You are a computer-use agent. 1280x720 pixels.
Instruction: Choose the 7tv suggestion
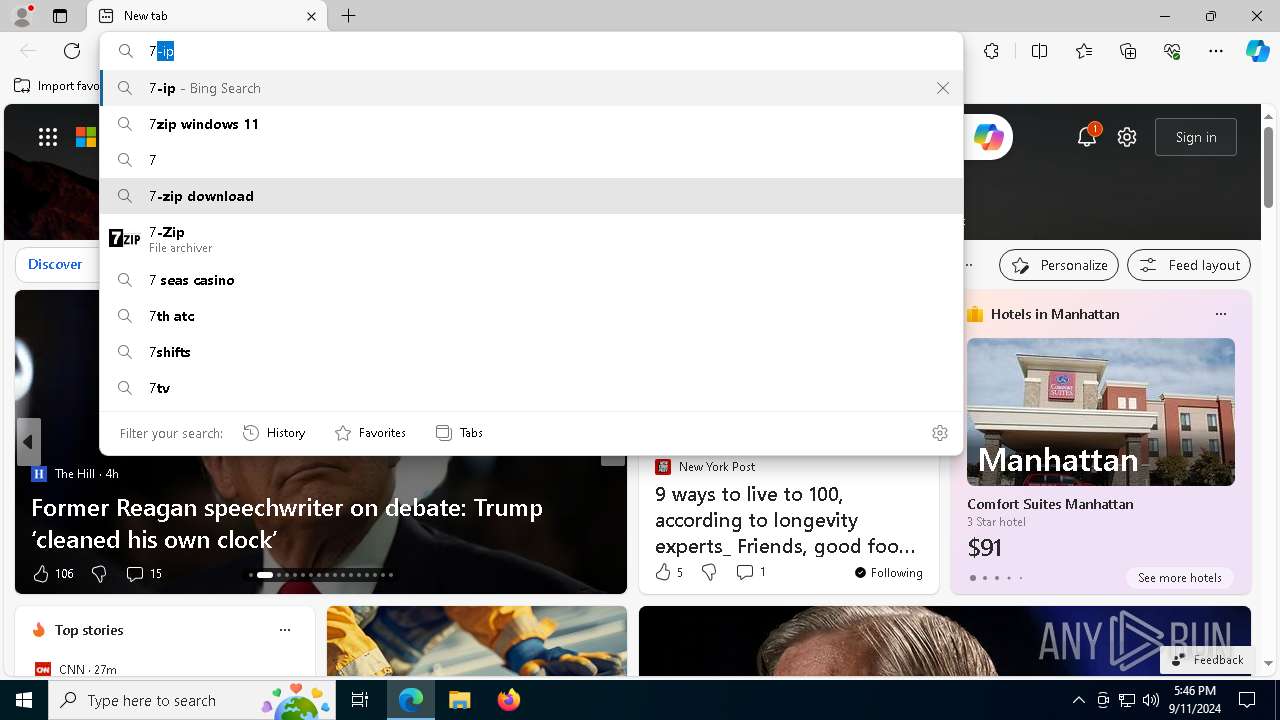pyautogui.click(x=531, y=388)
